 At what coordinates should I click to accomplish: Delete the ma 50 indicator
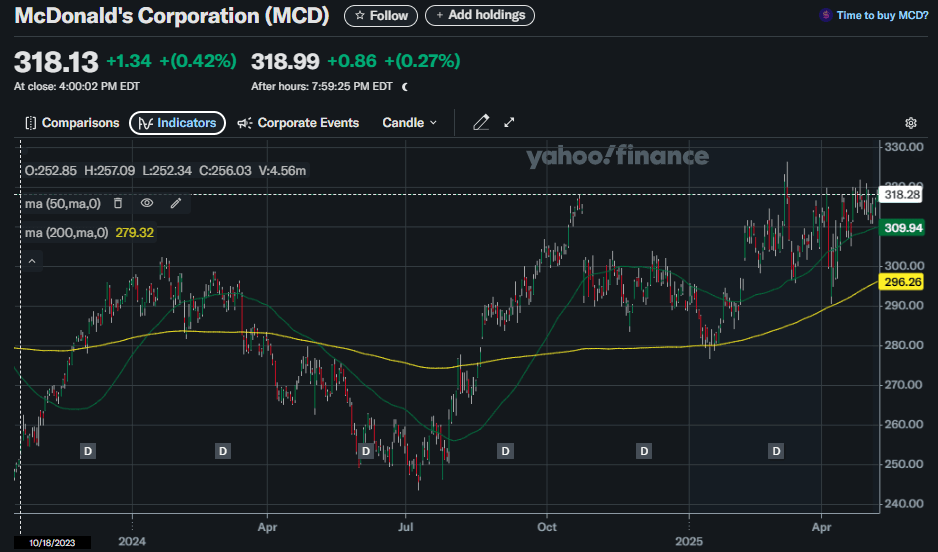(117, 203)
